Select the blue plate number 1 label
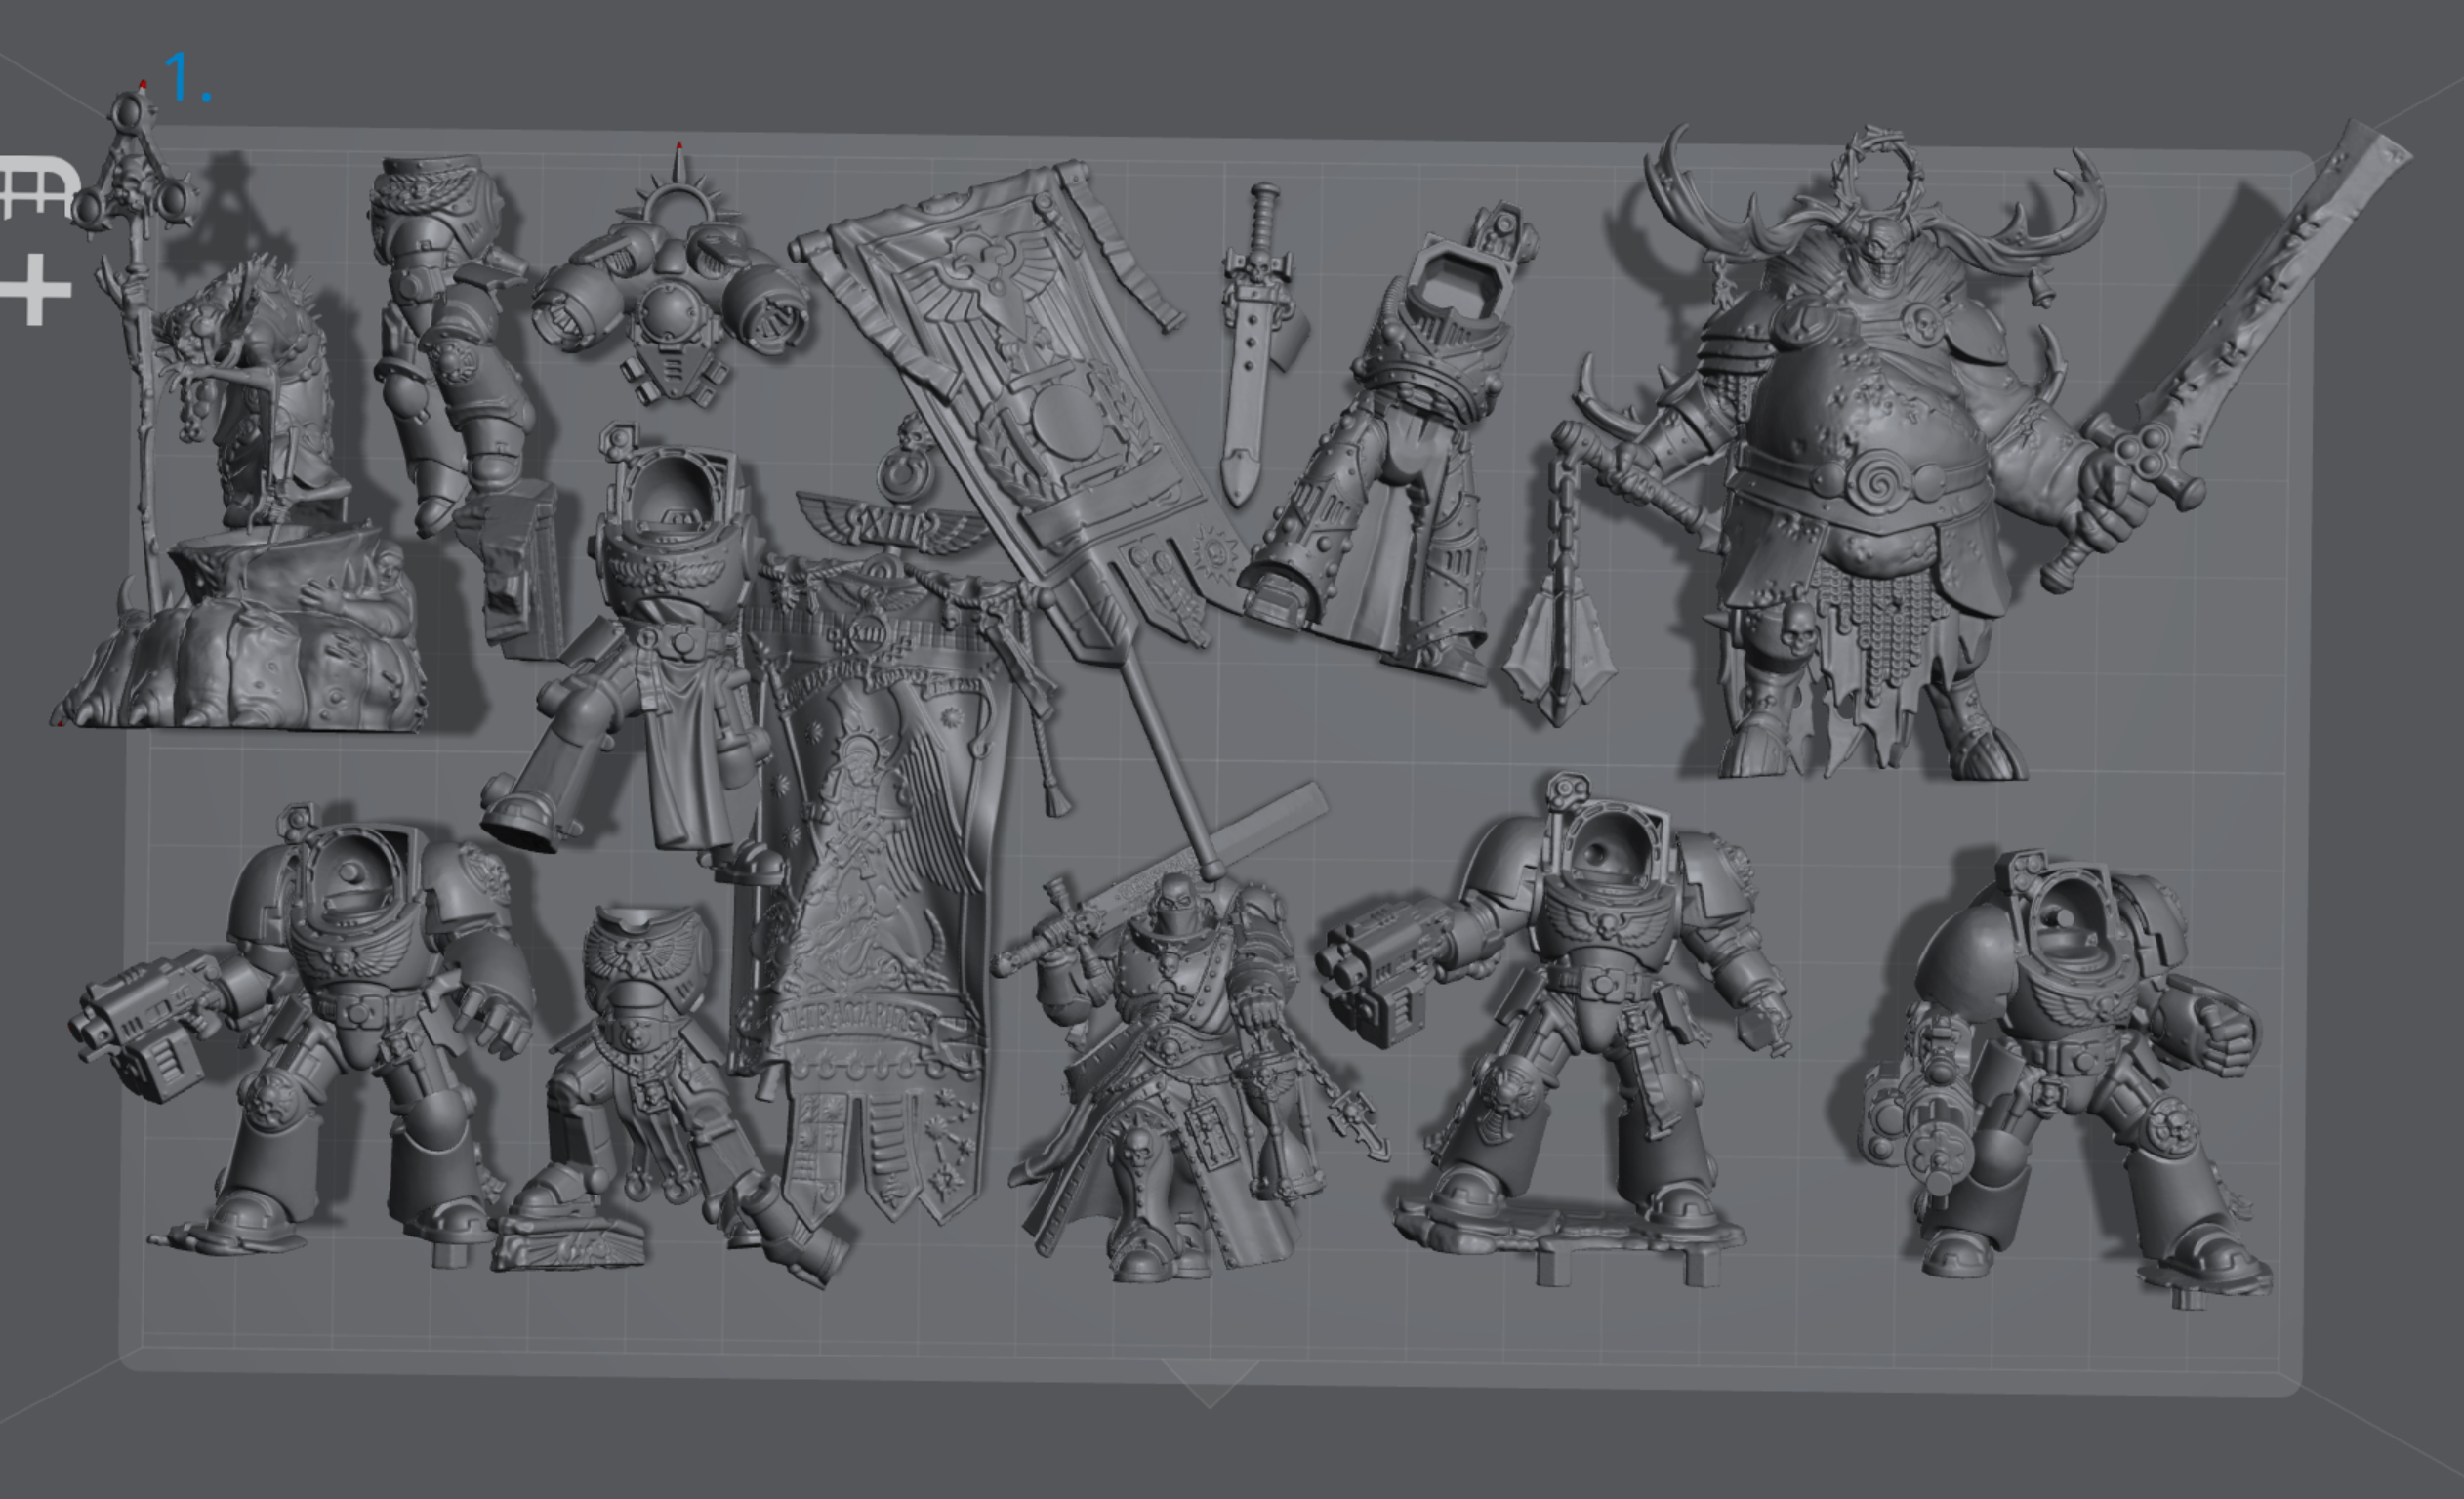This screenshot has height=1499, width=2464. [186, 78]
